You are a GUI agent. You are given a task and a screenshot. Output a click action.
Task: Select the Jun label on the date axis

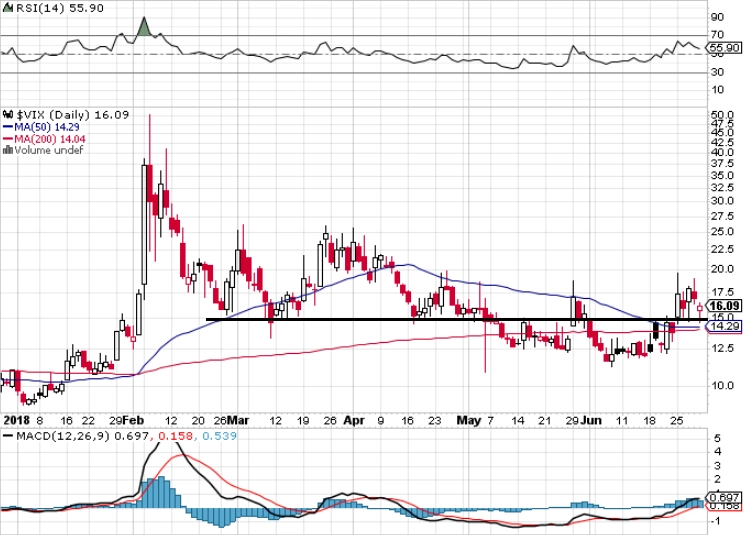click(x=591, y=420)
